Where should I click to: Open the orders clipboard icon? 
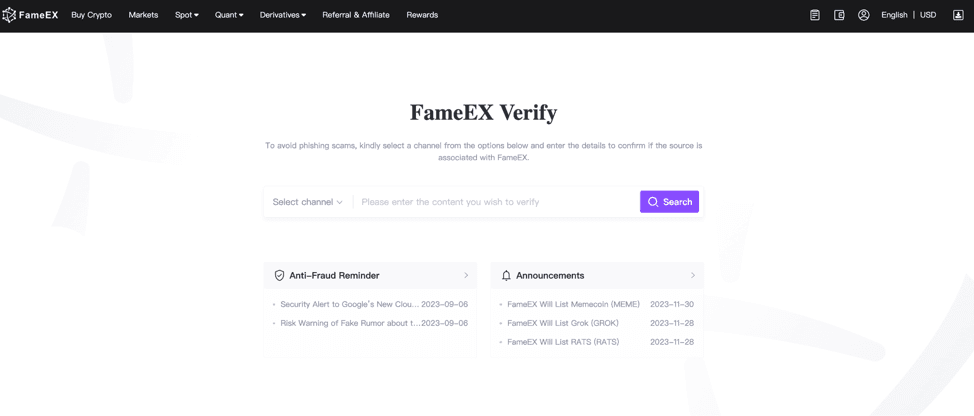[815, 15]
